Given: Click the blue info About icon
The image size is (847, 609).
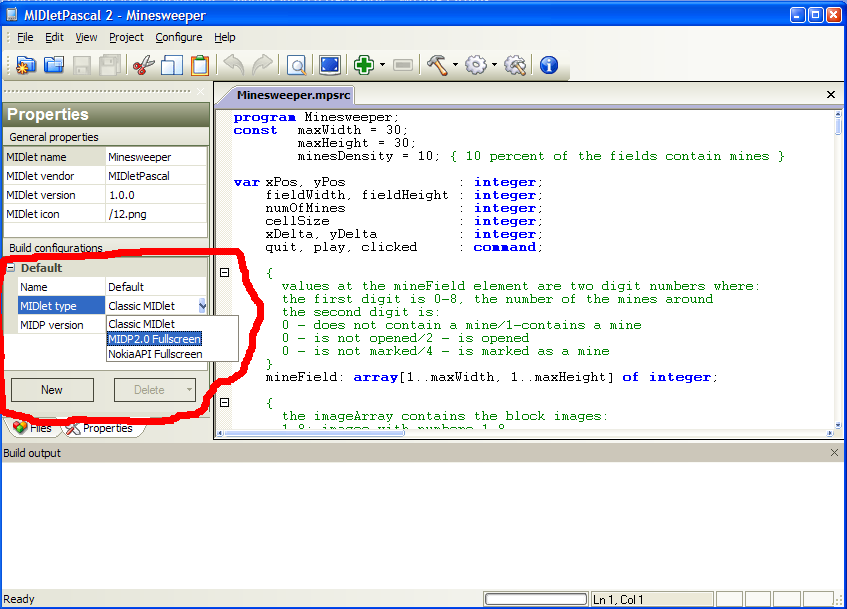Looking at the screenshot, I should (548, 65).
